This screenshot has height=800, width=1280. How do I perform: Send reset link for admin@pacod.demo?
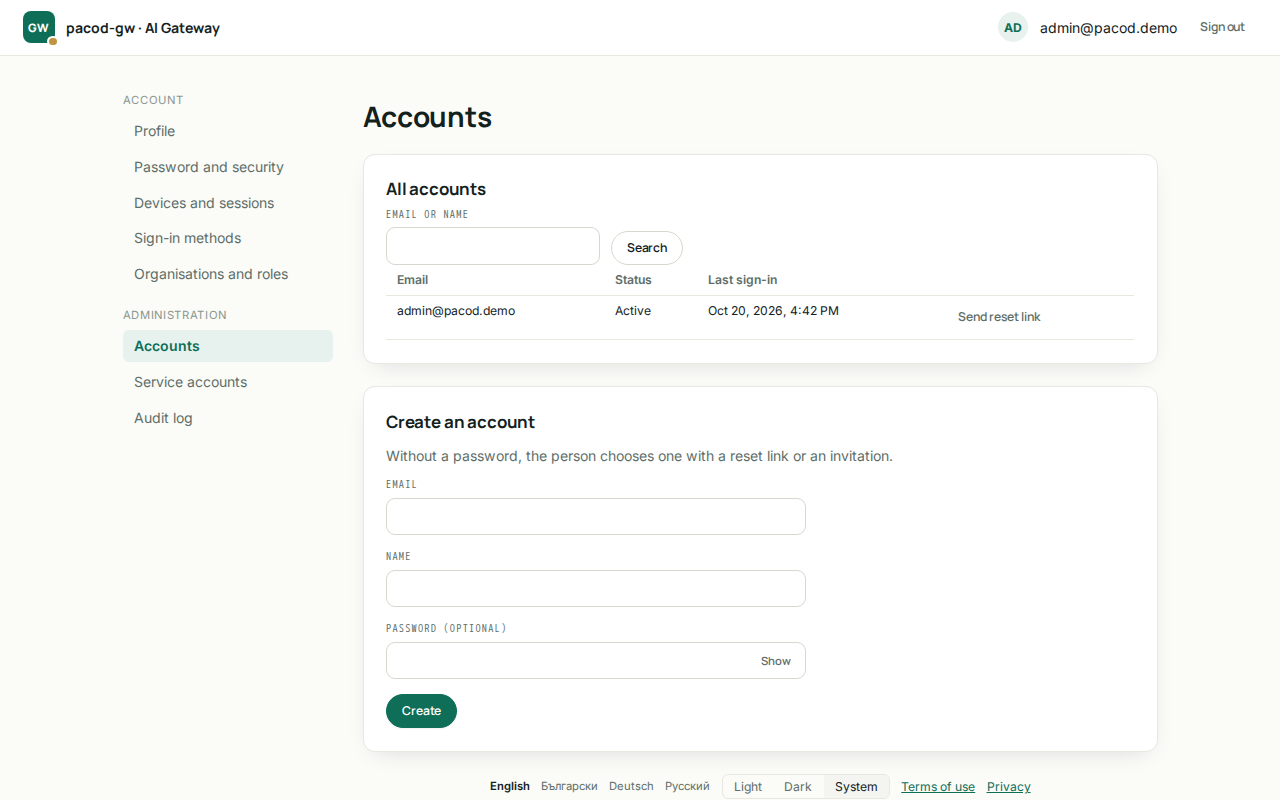(999, 317)
